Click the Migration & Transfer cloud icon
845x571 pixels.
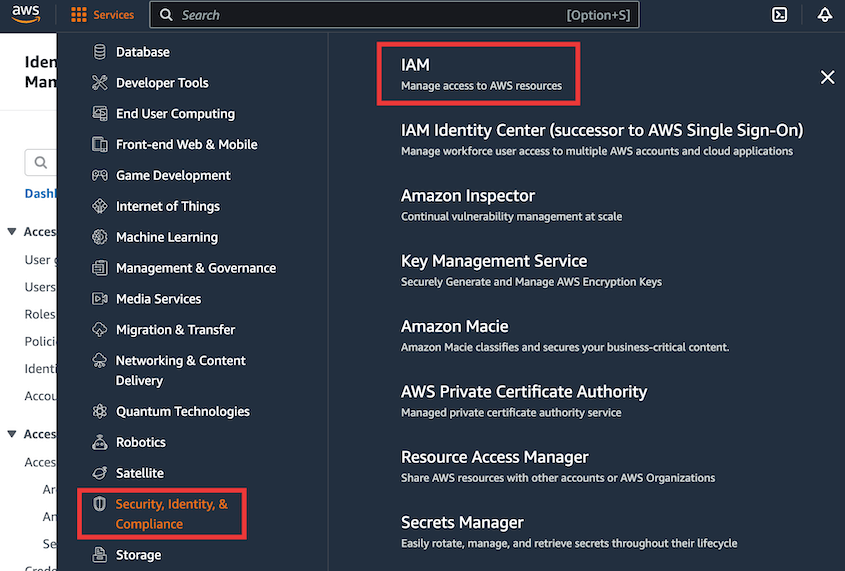[x=100, y=330]
